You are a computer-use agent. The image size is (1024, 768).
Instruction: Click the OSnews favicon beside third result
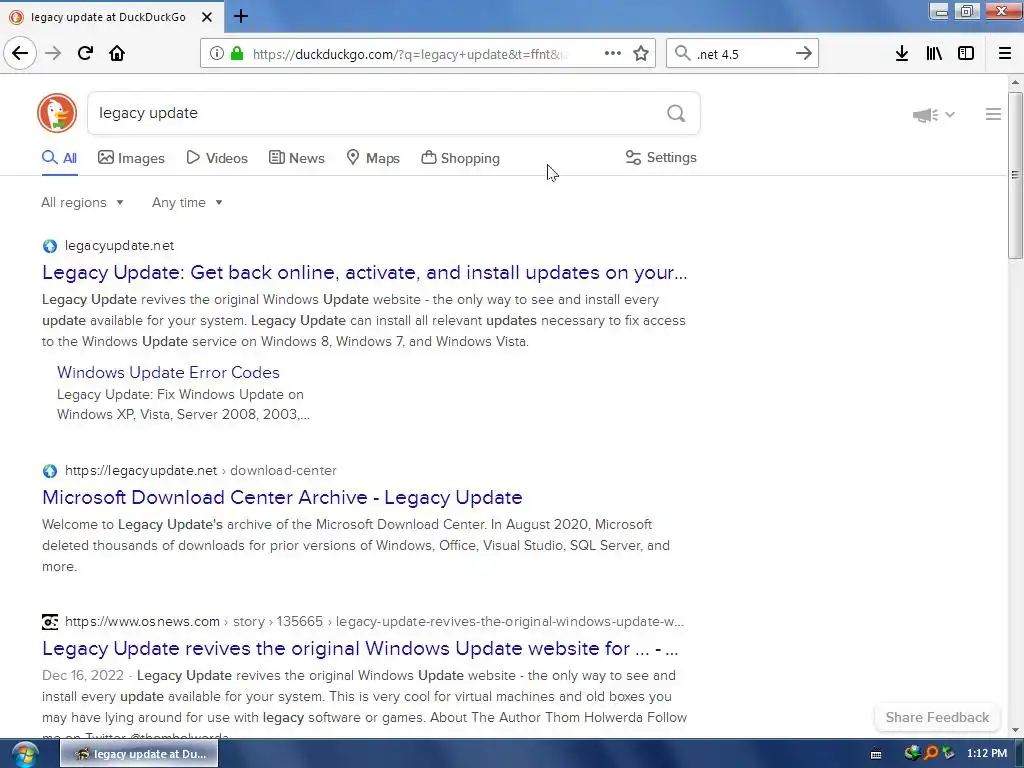coord(50,622)
